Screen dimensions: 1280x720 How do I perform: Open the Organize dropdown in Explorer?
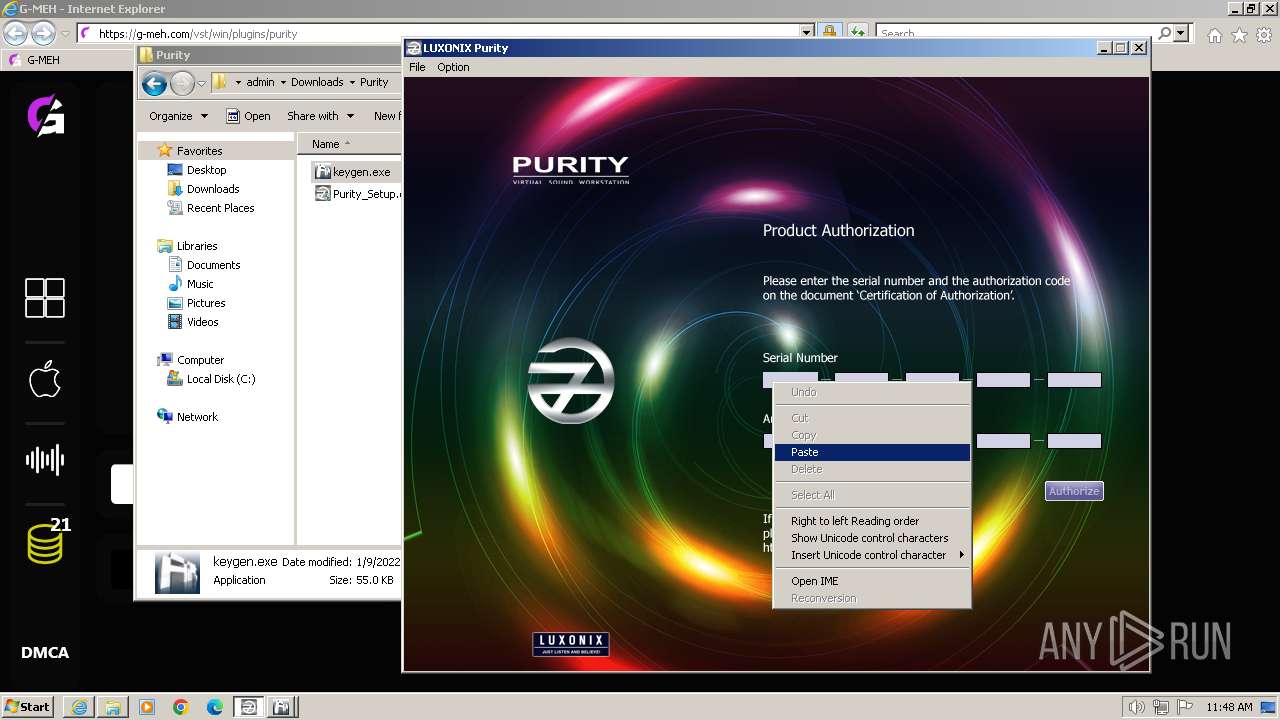coord(178,116)
